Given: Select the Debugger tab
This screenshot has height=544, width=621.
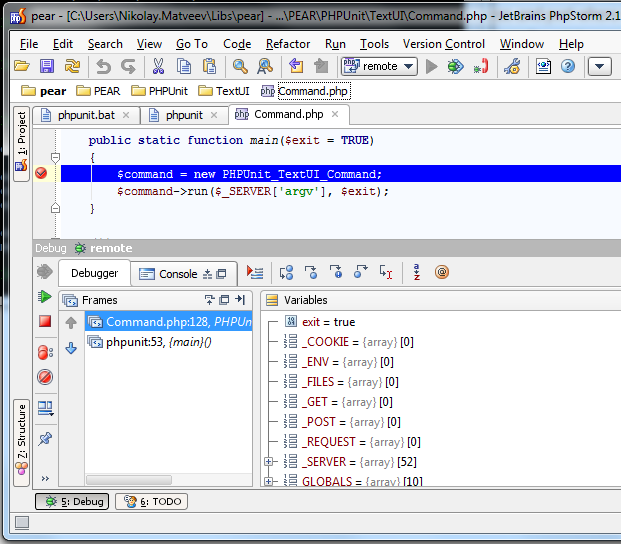Looking at the screenshot, I should 94,273.
